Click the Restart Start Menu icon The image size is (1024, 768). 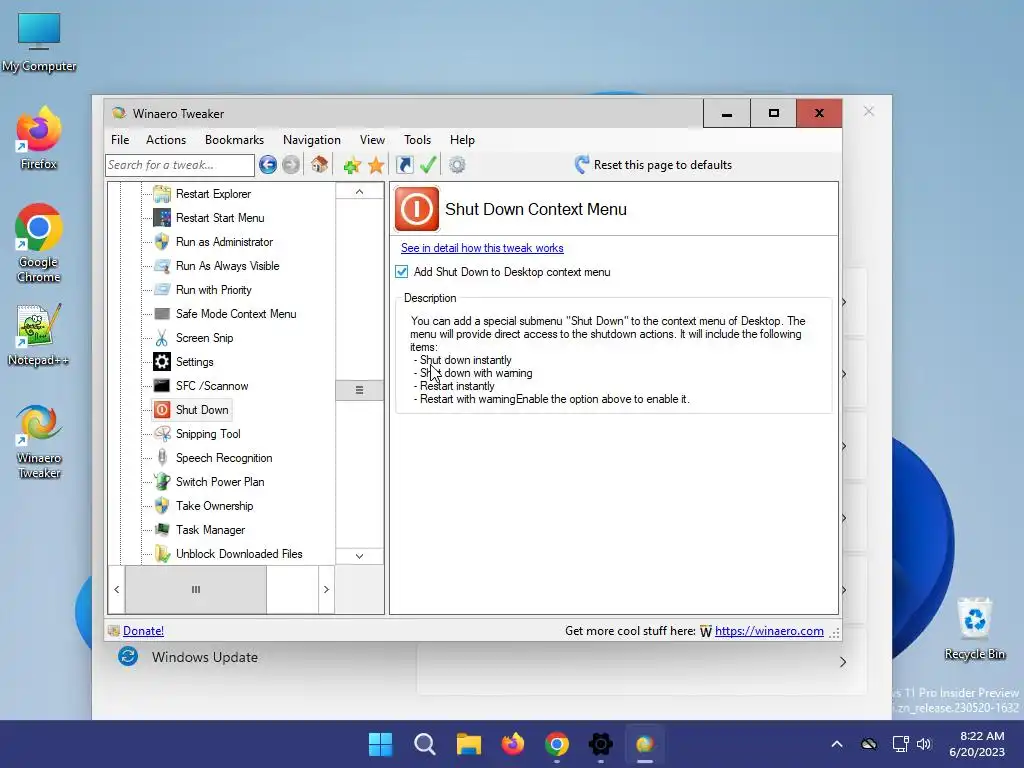tap(162, 217)
